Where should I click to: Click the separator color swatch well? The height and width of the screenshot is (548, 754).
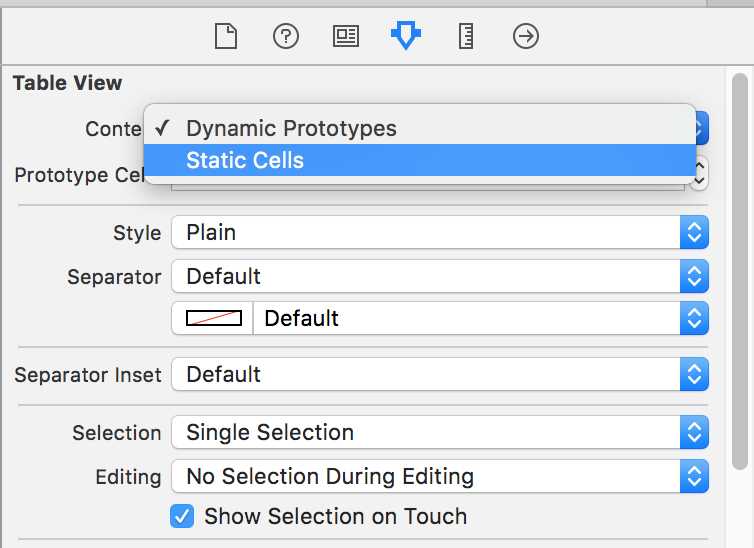[x=213, y=318]
